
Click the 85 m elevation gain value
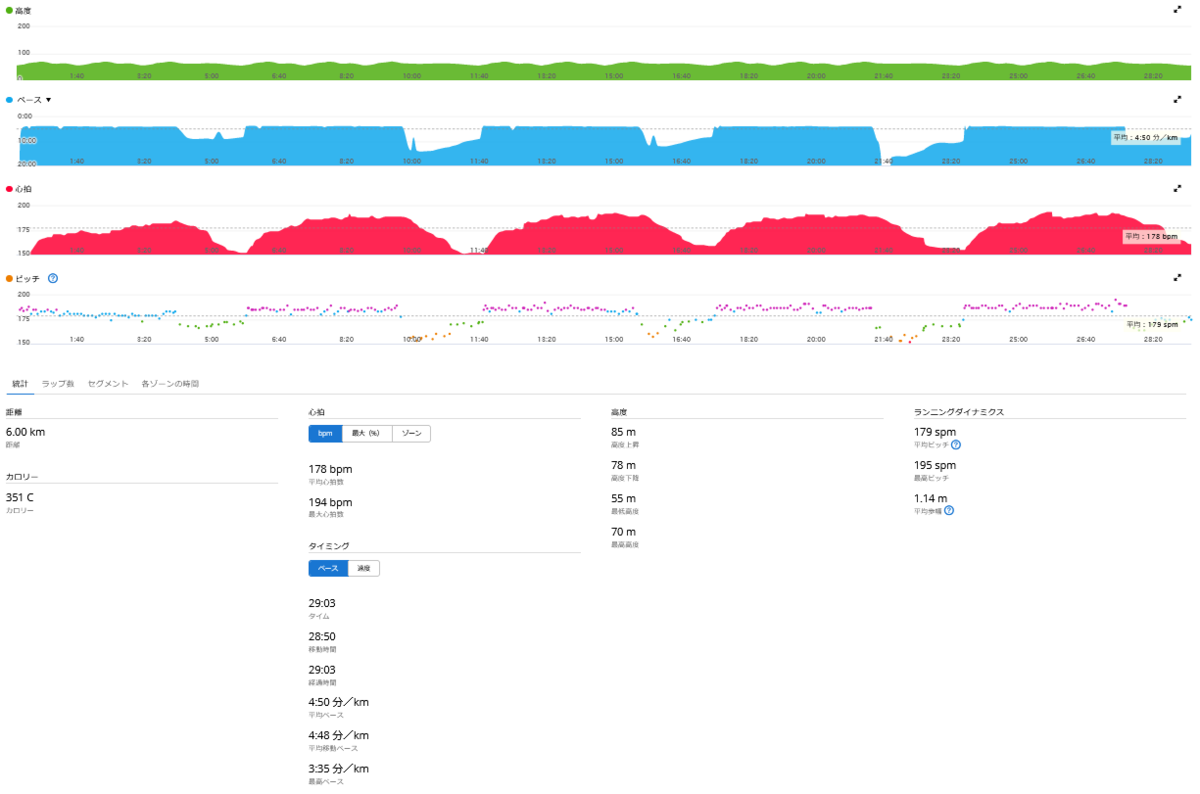pyautogui.click(x=624, y=432)
